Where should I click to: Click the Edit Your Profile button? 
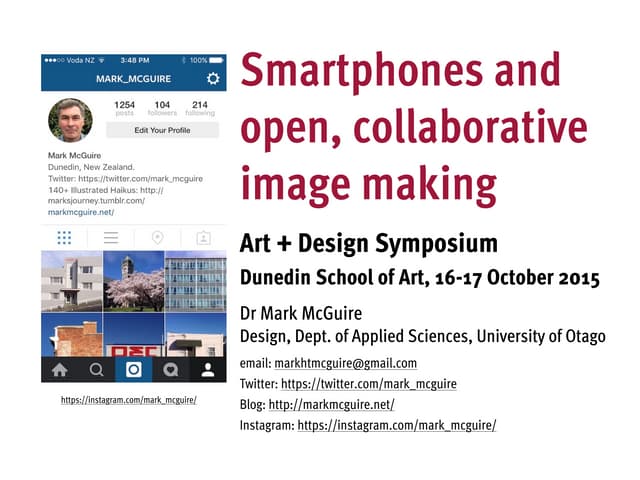(x=161, y=130)
